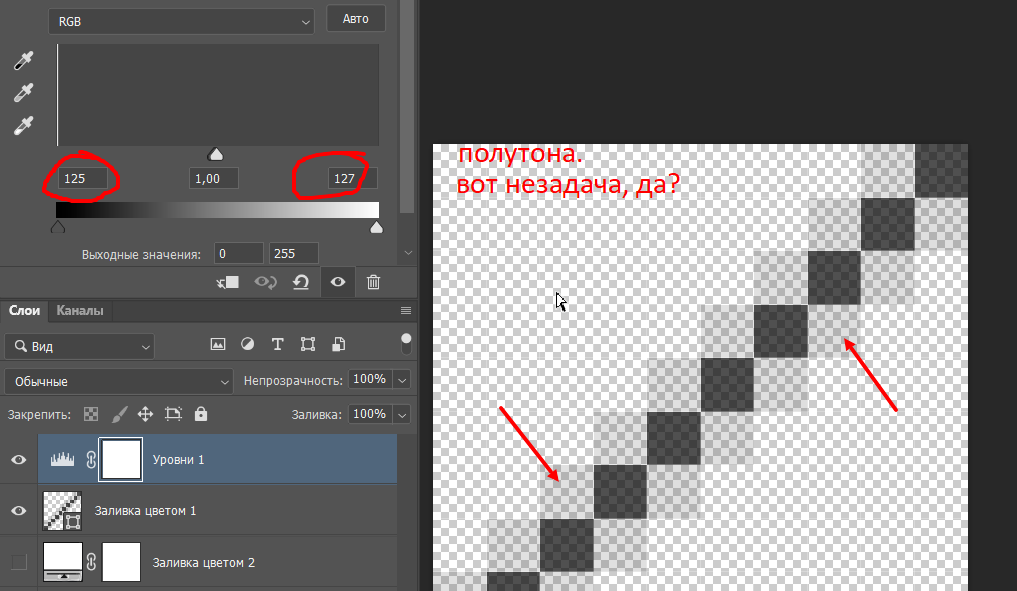This screenshot has height=591, width=1017.
Task: Click the Properties panel vertical scrollbar
Action: coord(407,107)
